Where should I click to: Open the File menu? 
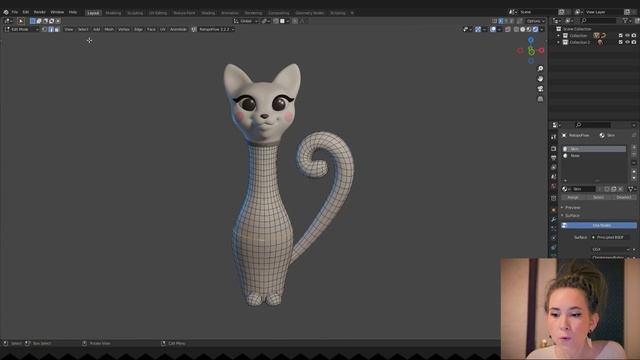(15, 12)
